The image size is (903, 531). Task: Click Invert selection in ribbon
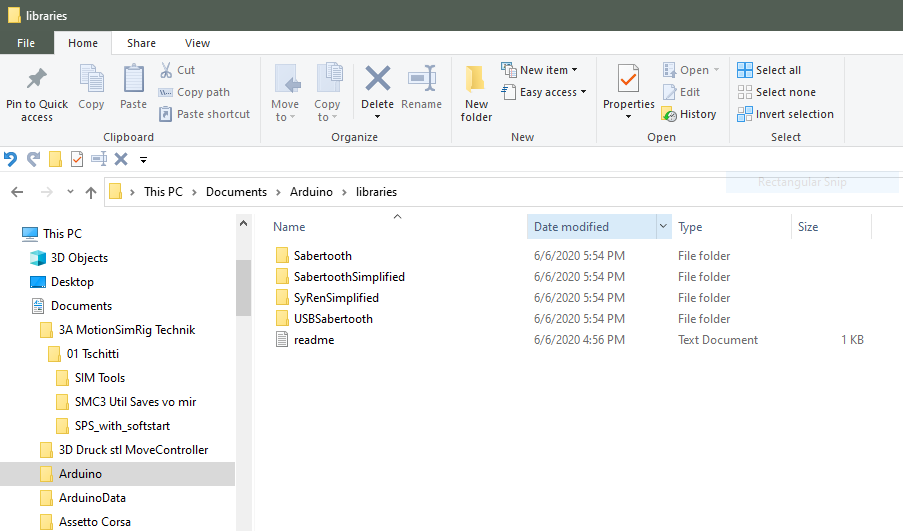coord(786,114)
